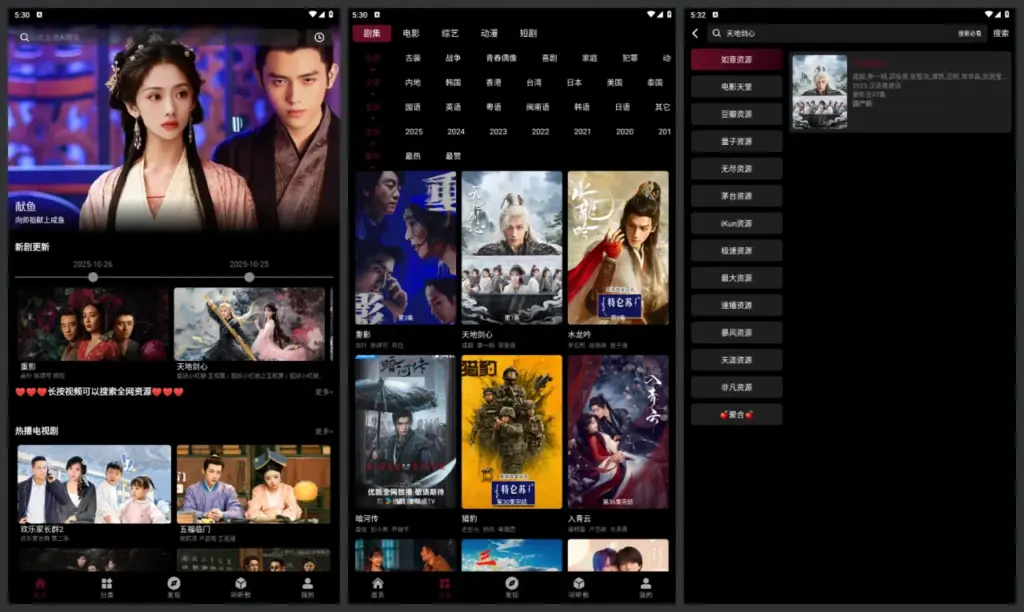Open the 发现 compass icon in bottom navigation

[172, 583]
